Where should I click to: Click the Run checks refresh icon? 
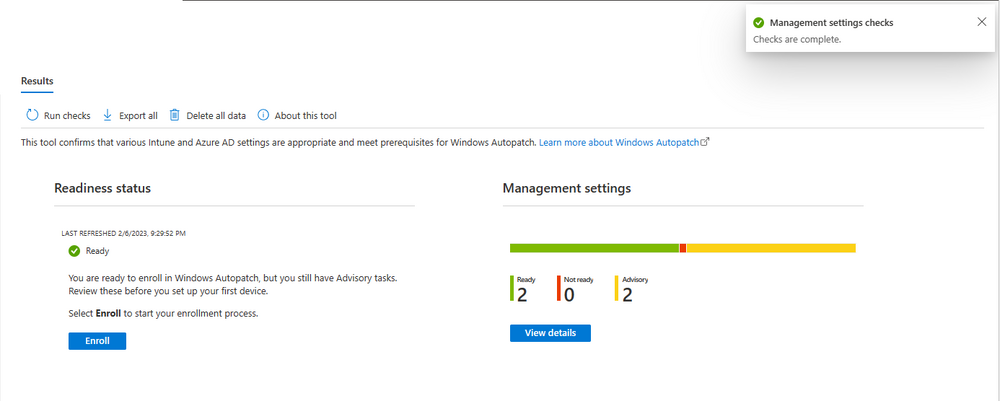tap(32, 115)
